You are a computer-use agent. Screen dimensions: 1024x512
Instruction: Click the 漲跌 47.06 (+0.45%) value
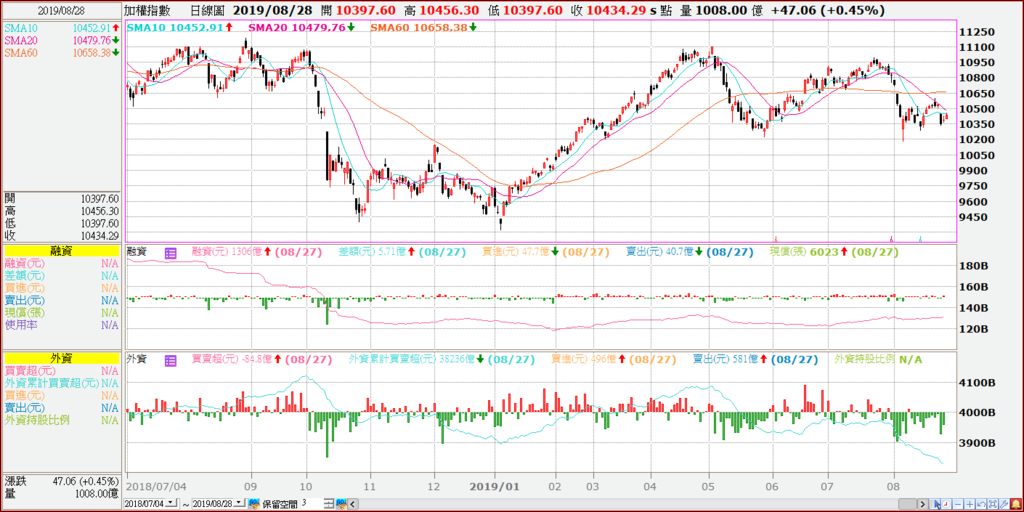[85, 481]
